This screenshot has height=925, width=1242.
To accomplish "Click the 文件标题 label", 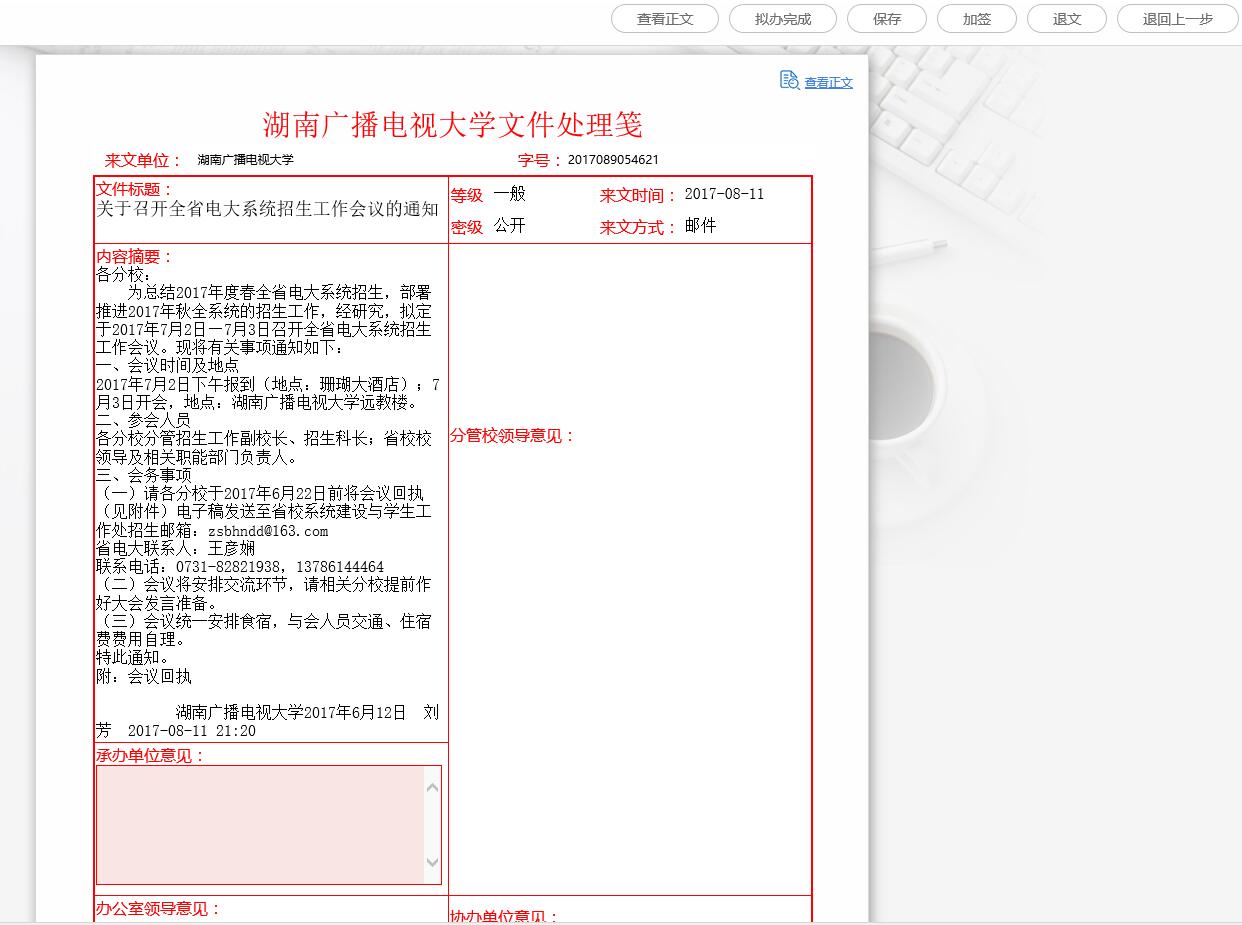I will click(x=135, y=189).
